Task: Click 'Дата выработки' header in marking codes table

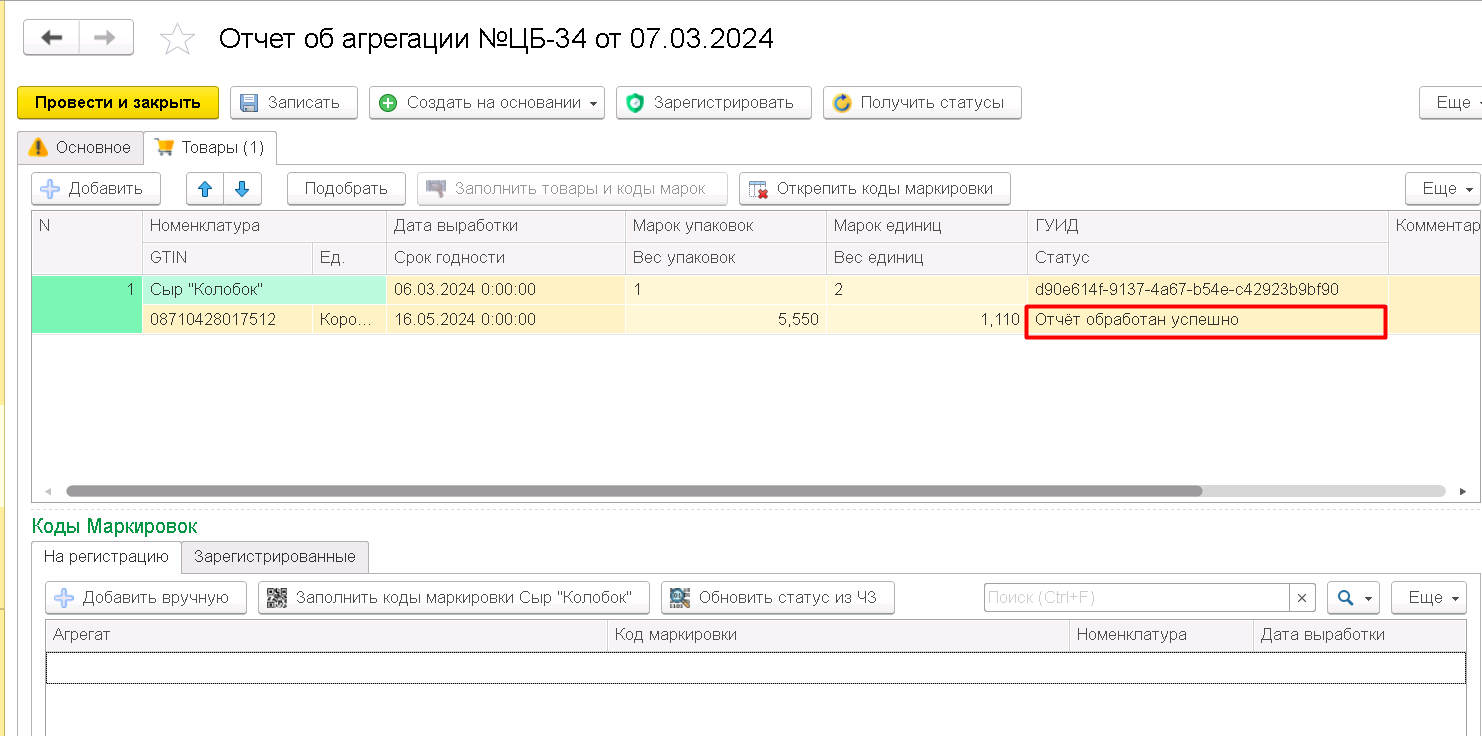Action: click(1360, 634)
